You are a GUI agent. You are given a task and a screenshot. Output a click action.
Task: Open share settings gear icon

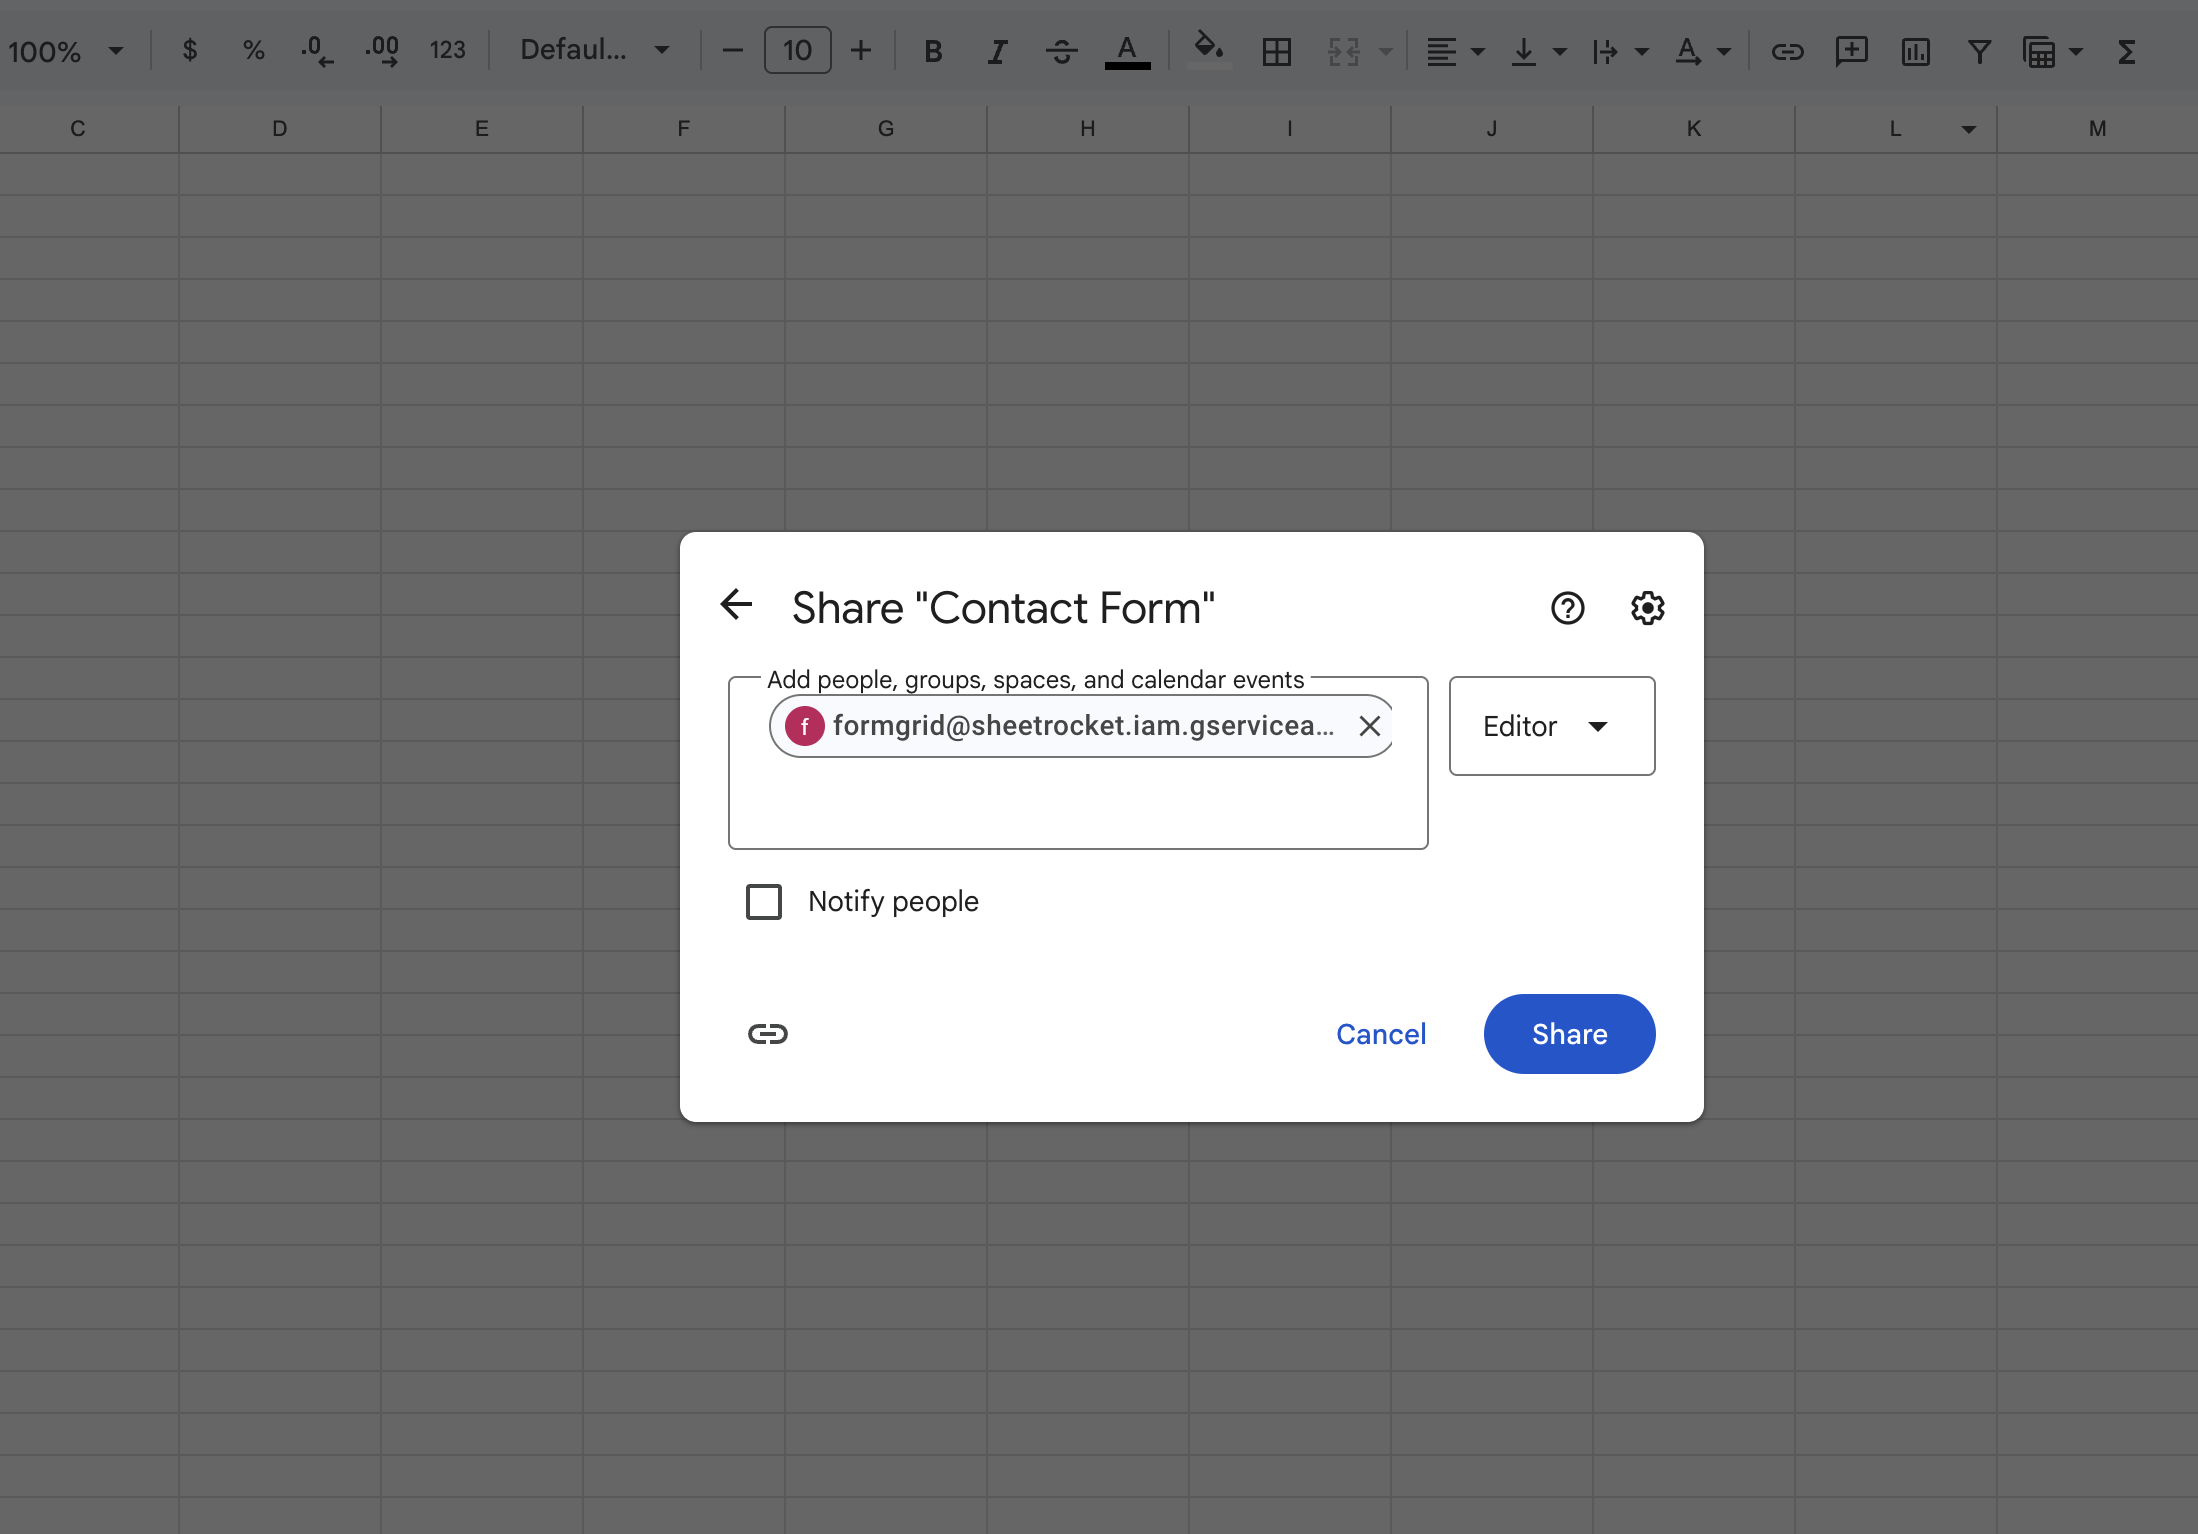tap(1647, 607)
